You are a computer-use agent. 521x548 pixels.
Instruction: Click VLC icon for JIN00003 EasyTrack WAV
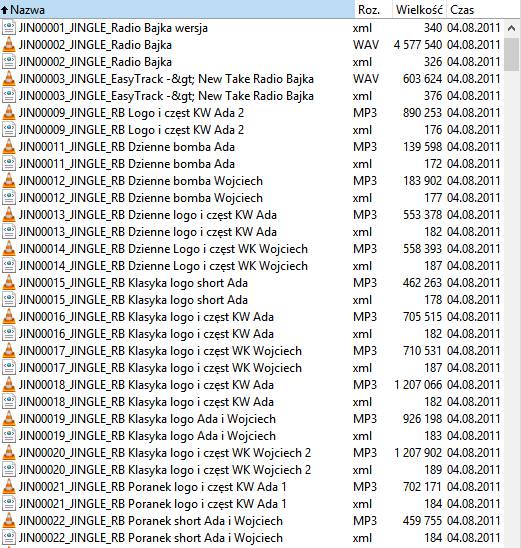tap(9, 79)
